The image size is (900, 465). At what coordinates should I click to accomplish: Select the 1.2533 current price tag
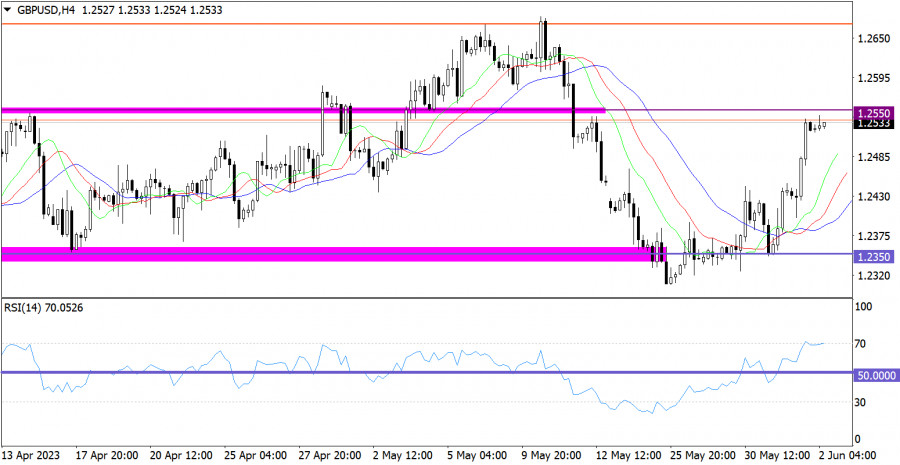(874, 125)
